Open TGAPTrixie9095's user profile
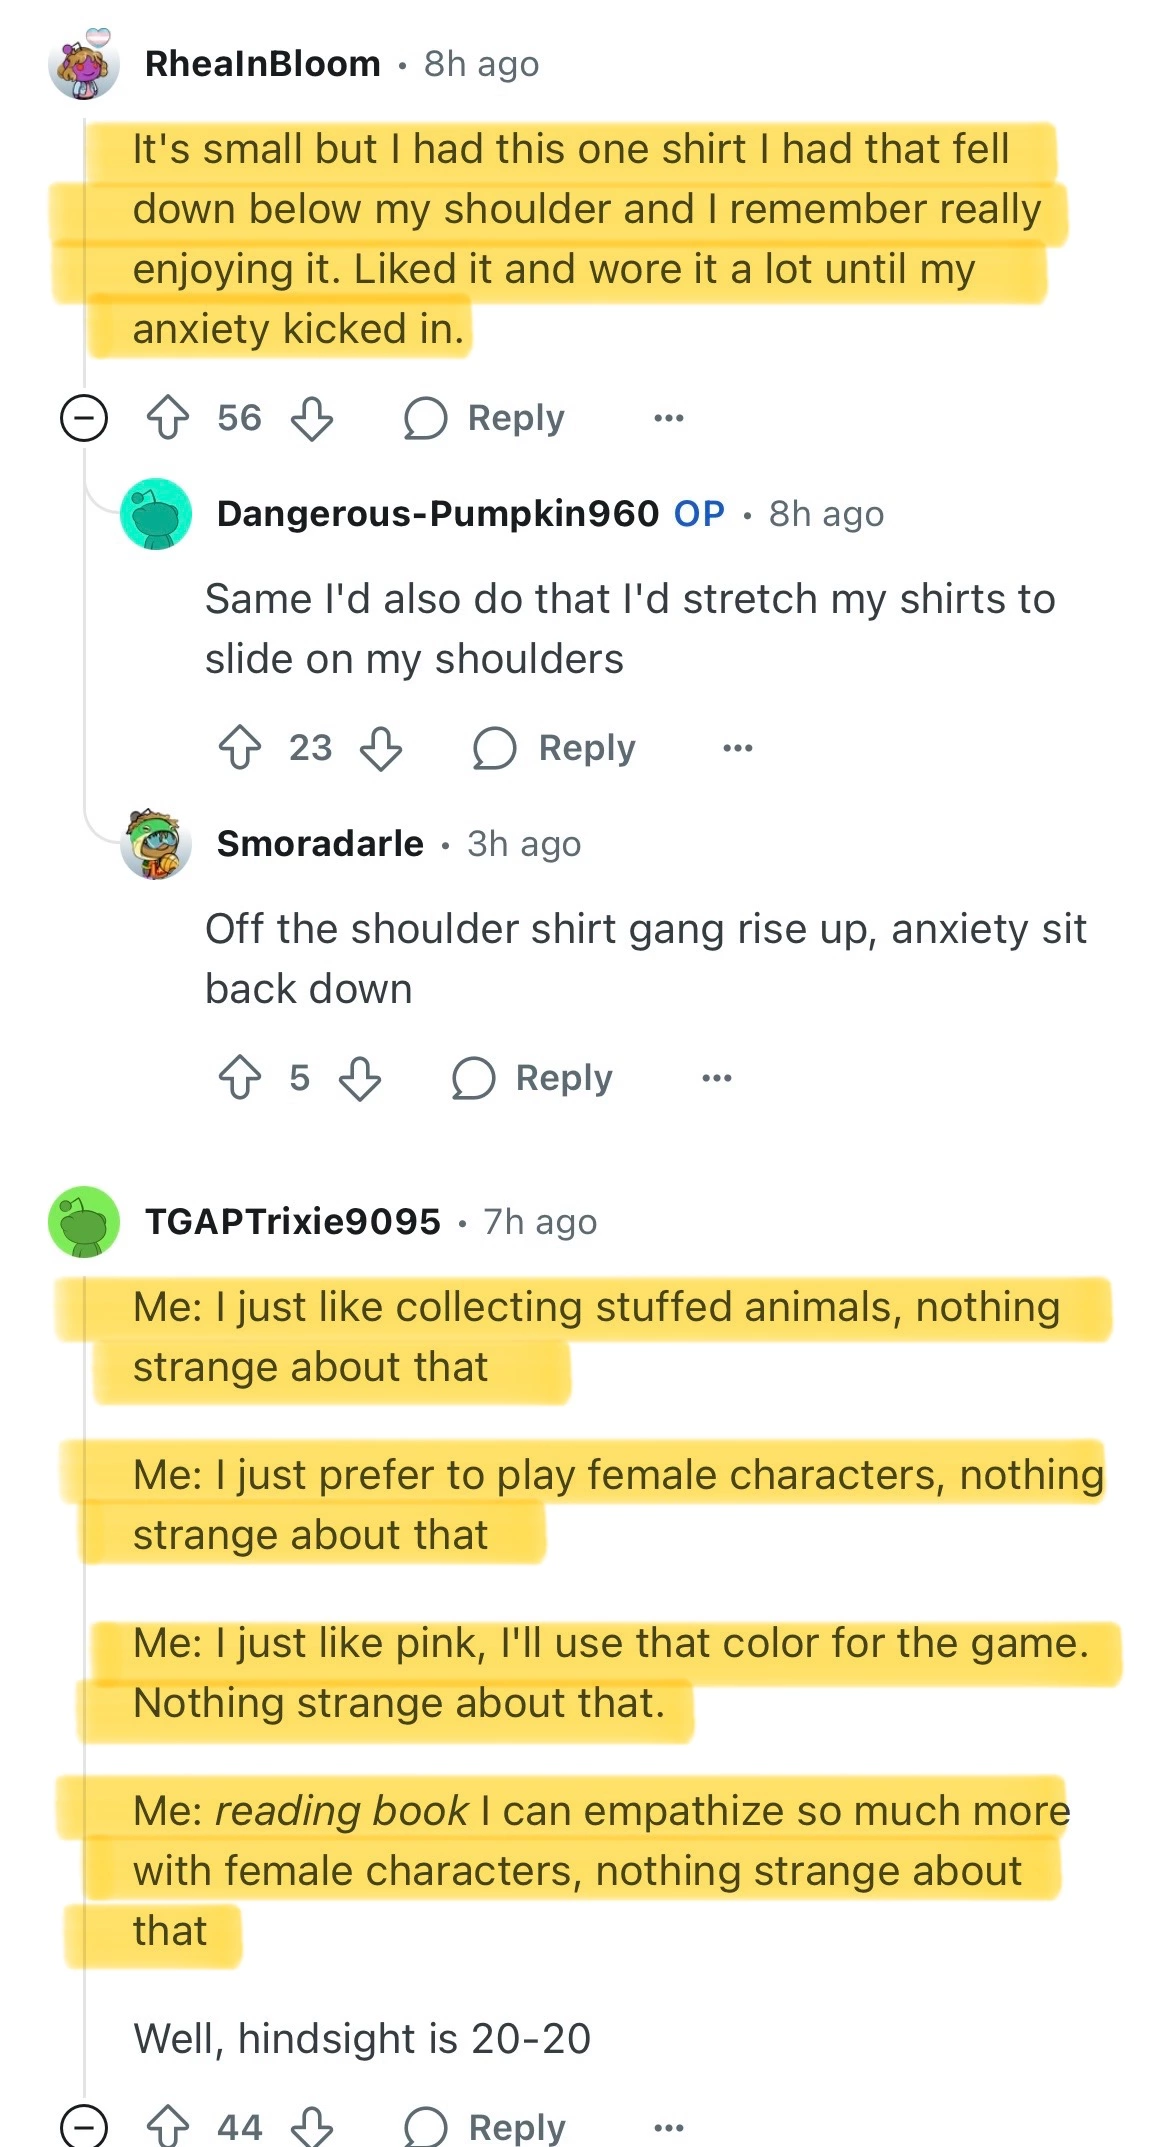The width and height of the screenshot is (1170, 2147). 292,1221
